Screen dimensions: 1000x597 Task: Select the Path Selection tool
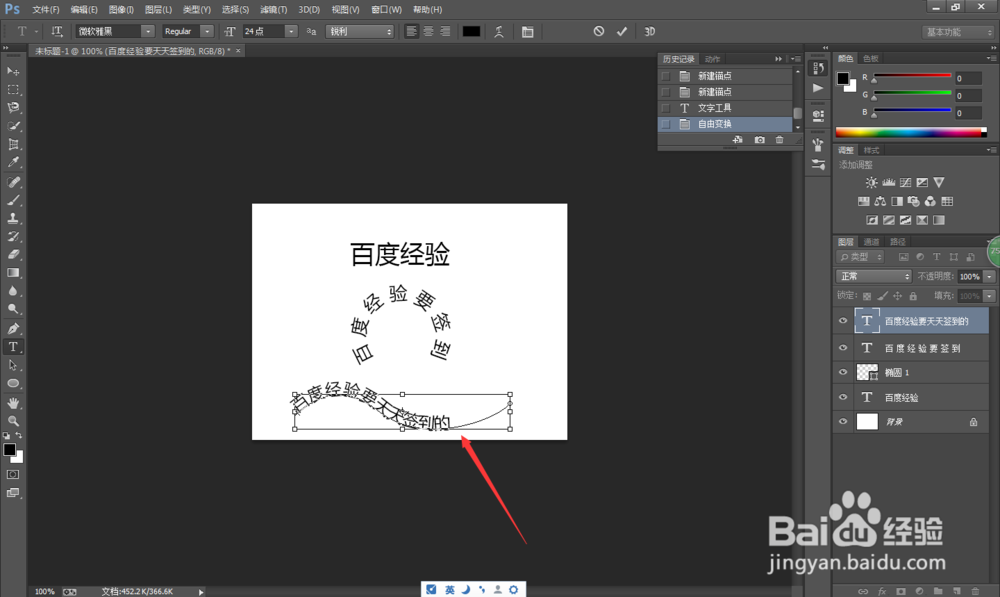point(13,365)
